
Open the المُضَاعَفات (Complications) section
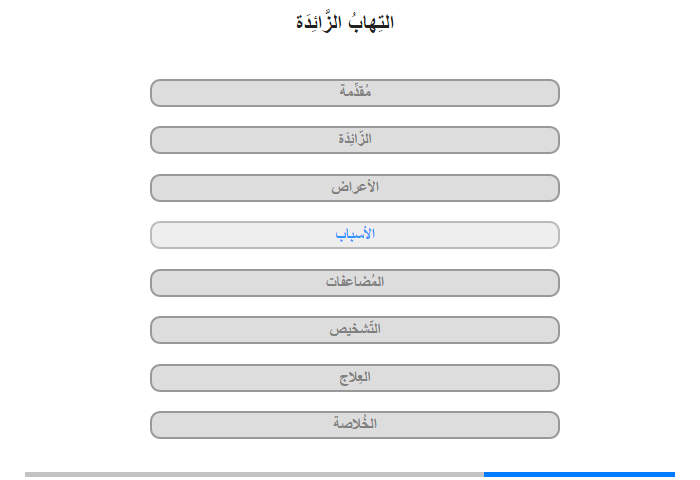click(x=355, y=283)
